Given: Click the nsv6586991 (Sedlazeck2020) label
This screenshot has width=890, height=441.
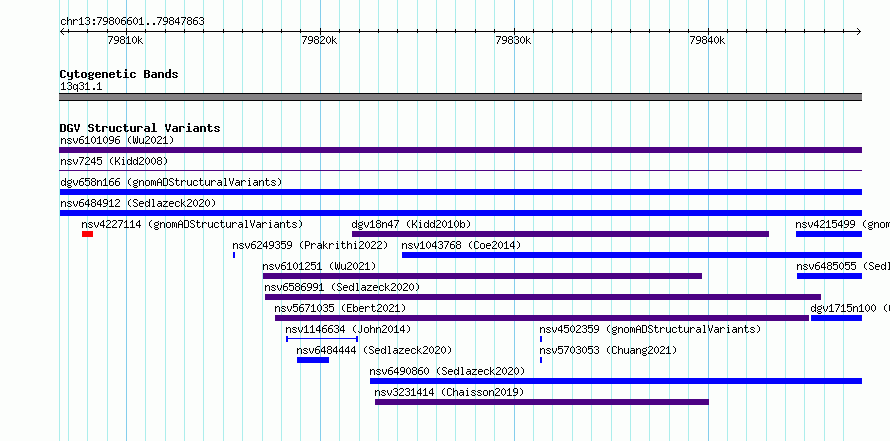Looking at the screenshot, I should (x=342, y=287).
